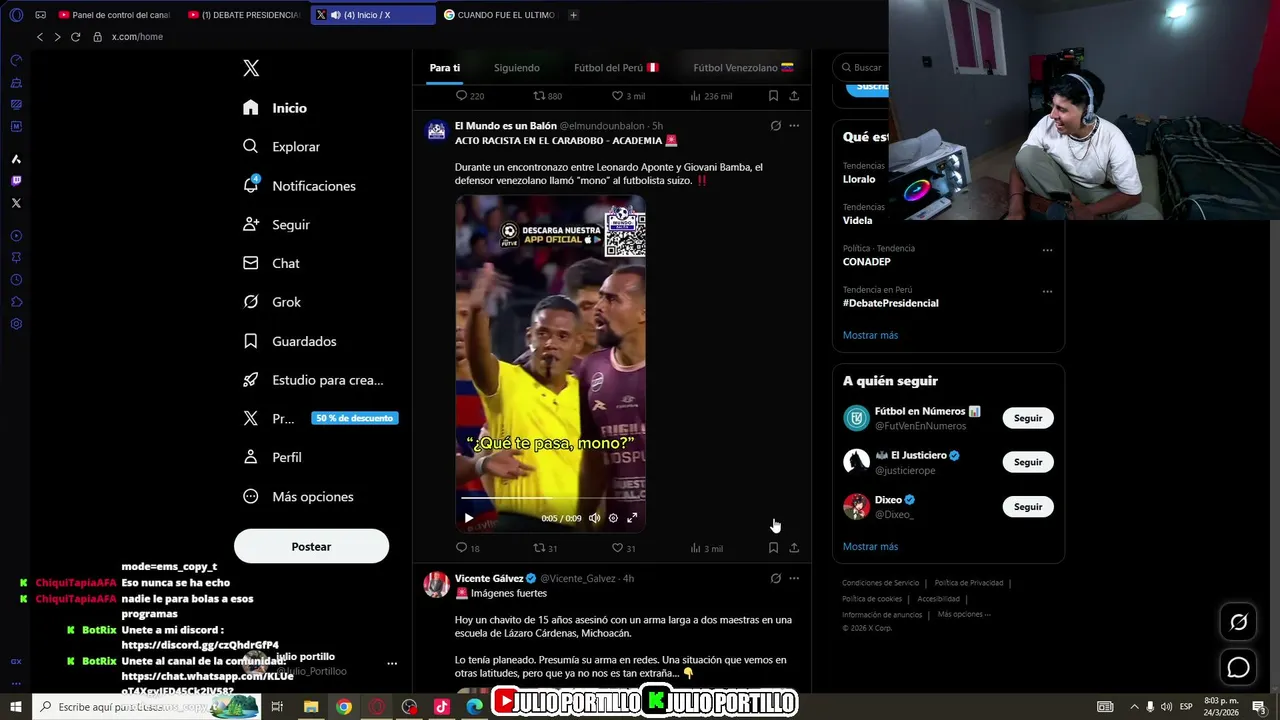Open Estudio para creadores item
Viewport: 1280px width, 720px height.
313,380
